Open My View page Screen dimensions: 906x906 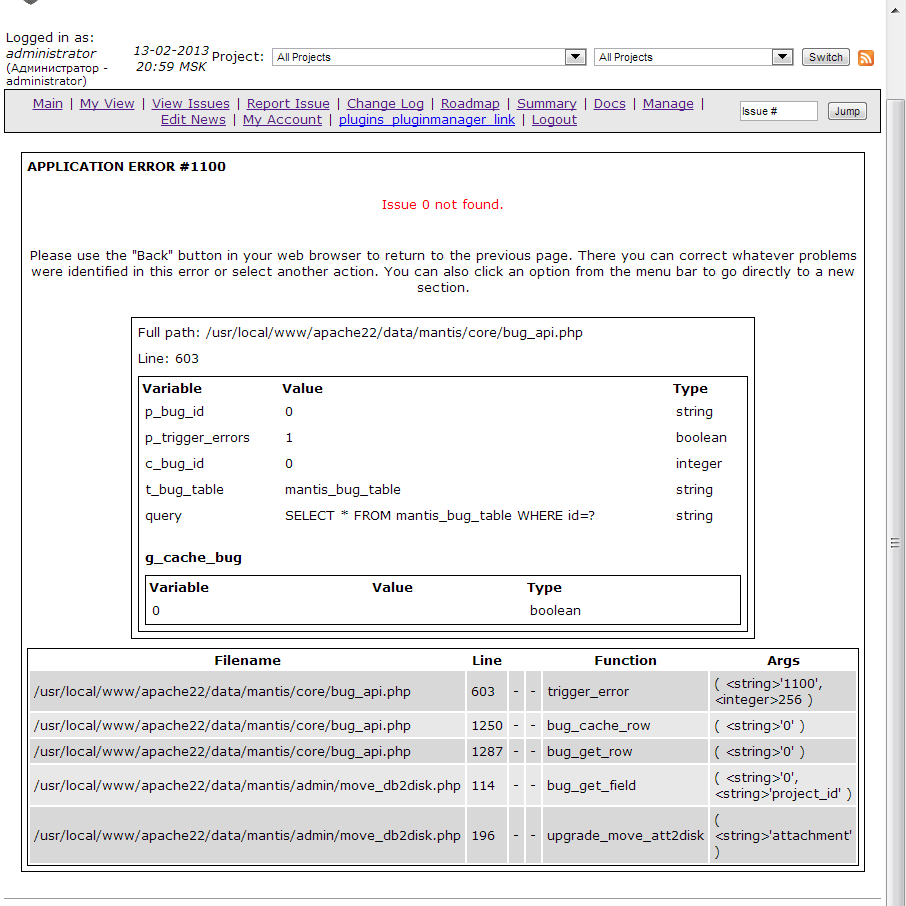[x=107, y=104]
